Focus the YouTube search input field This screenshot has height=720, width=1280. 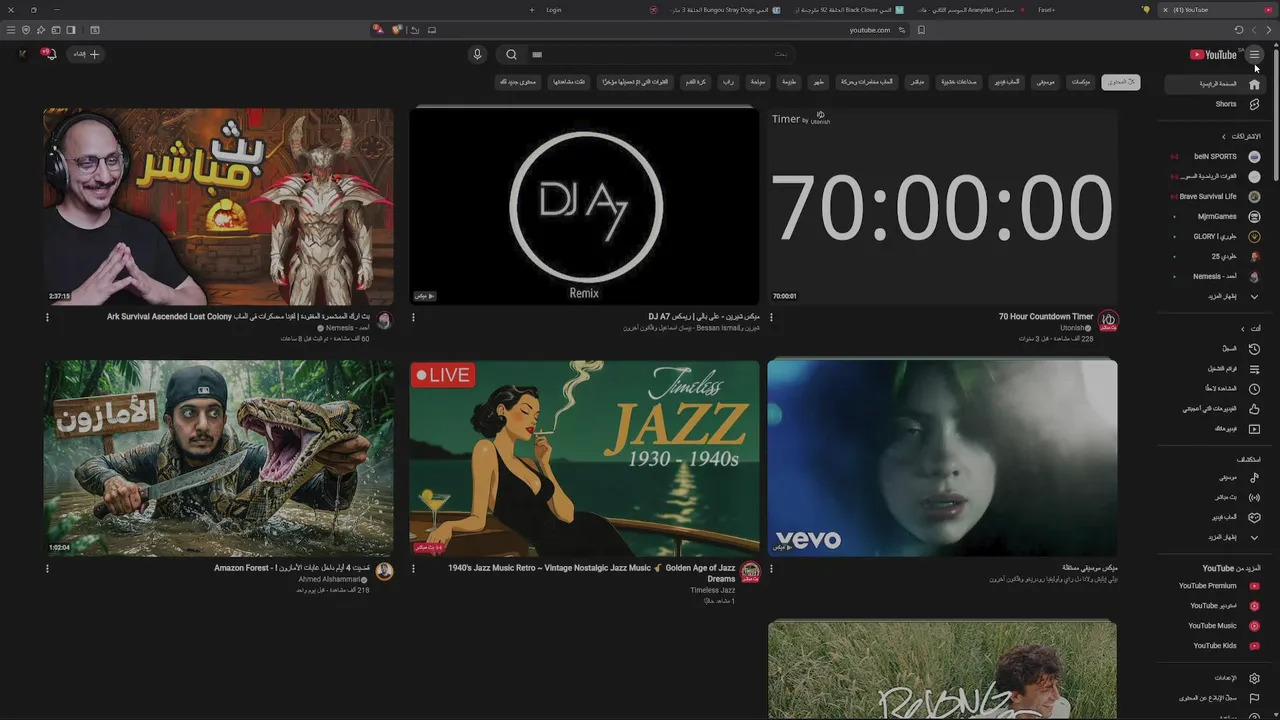(x=660, y=54)
